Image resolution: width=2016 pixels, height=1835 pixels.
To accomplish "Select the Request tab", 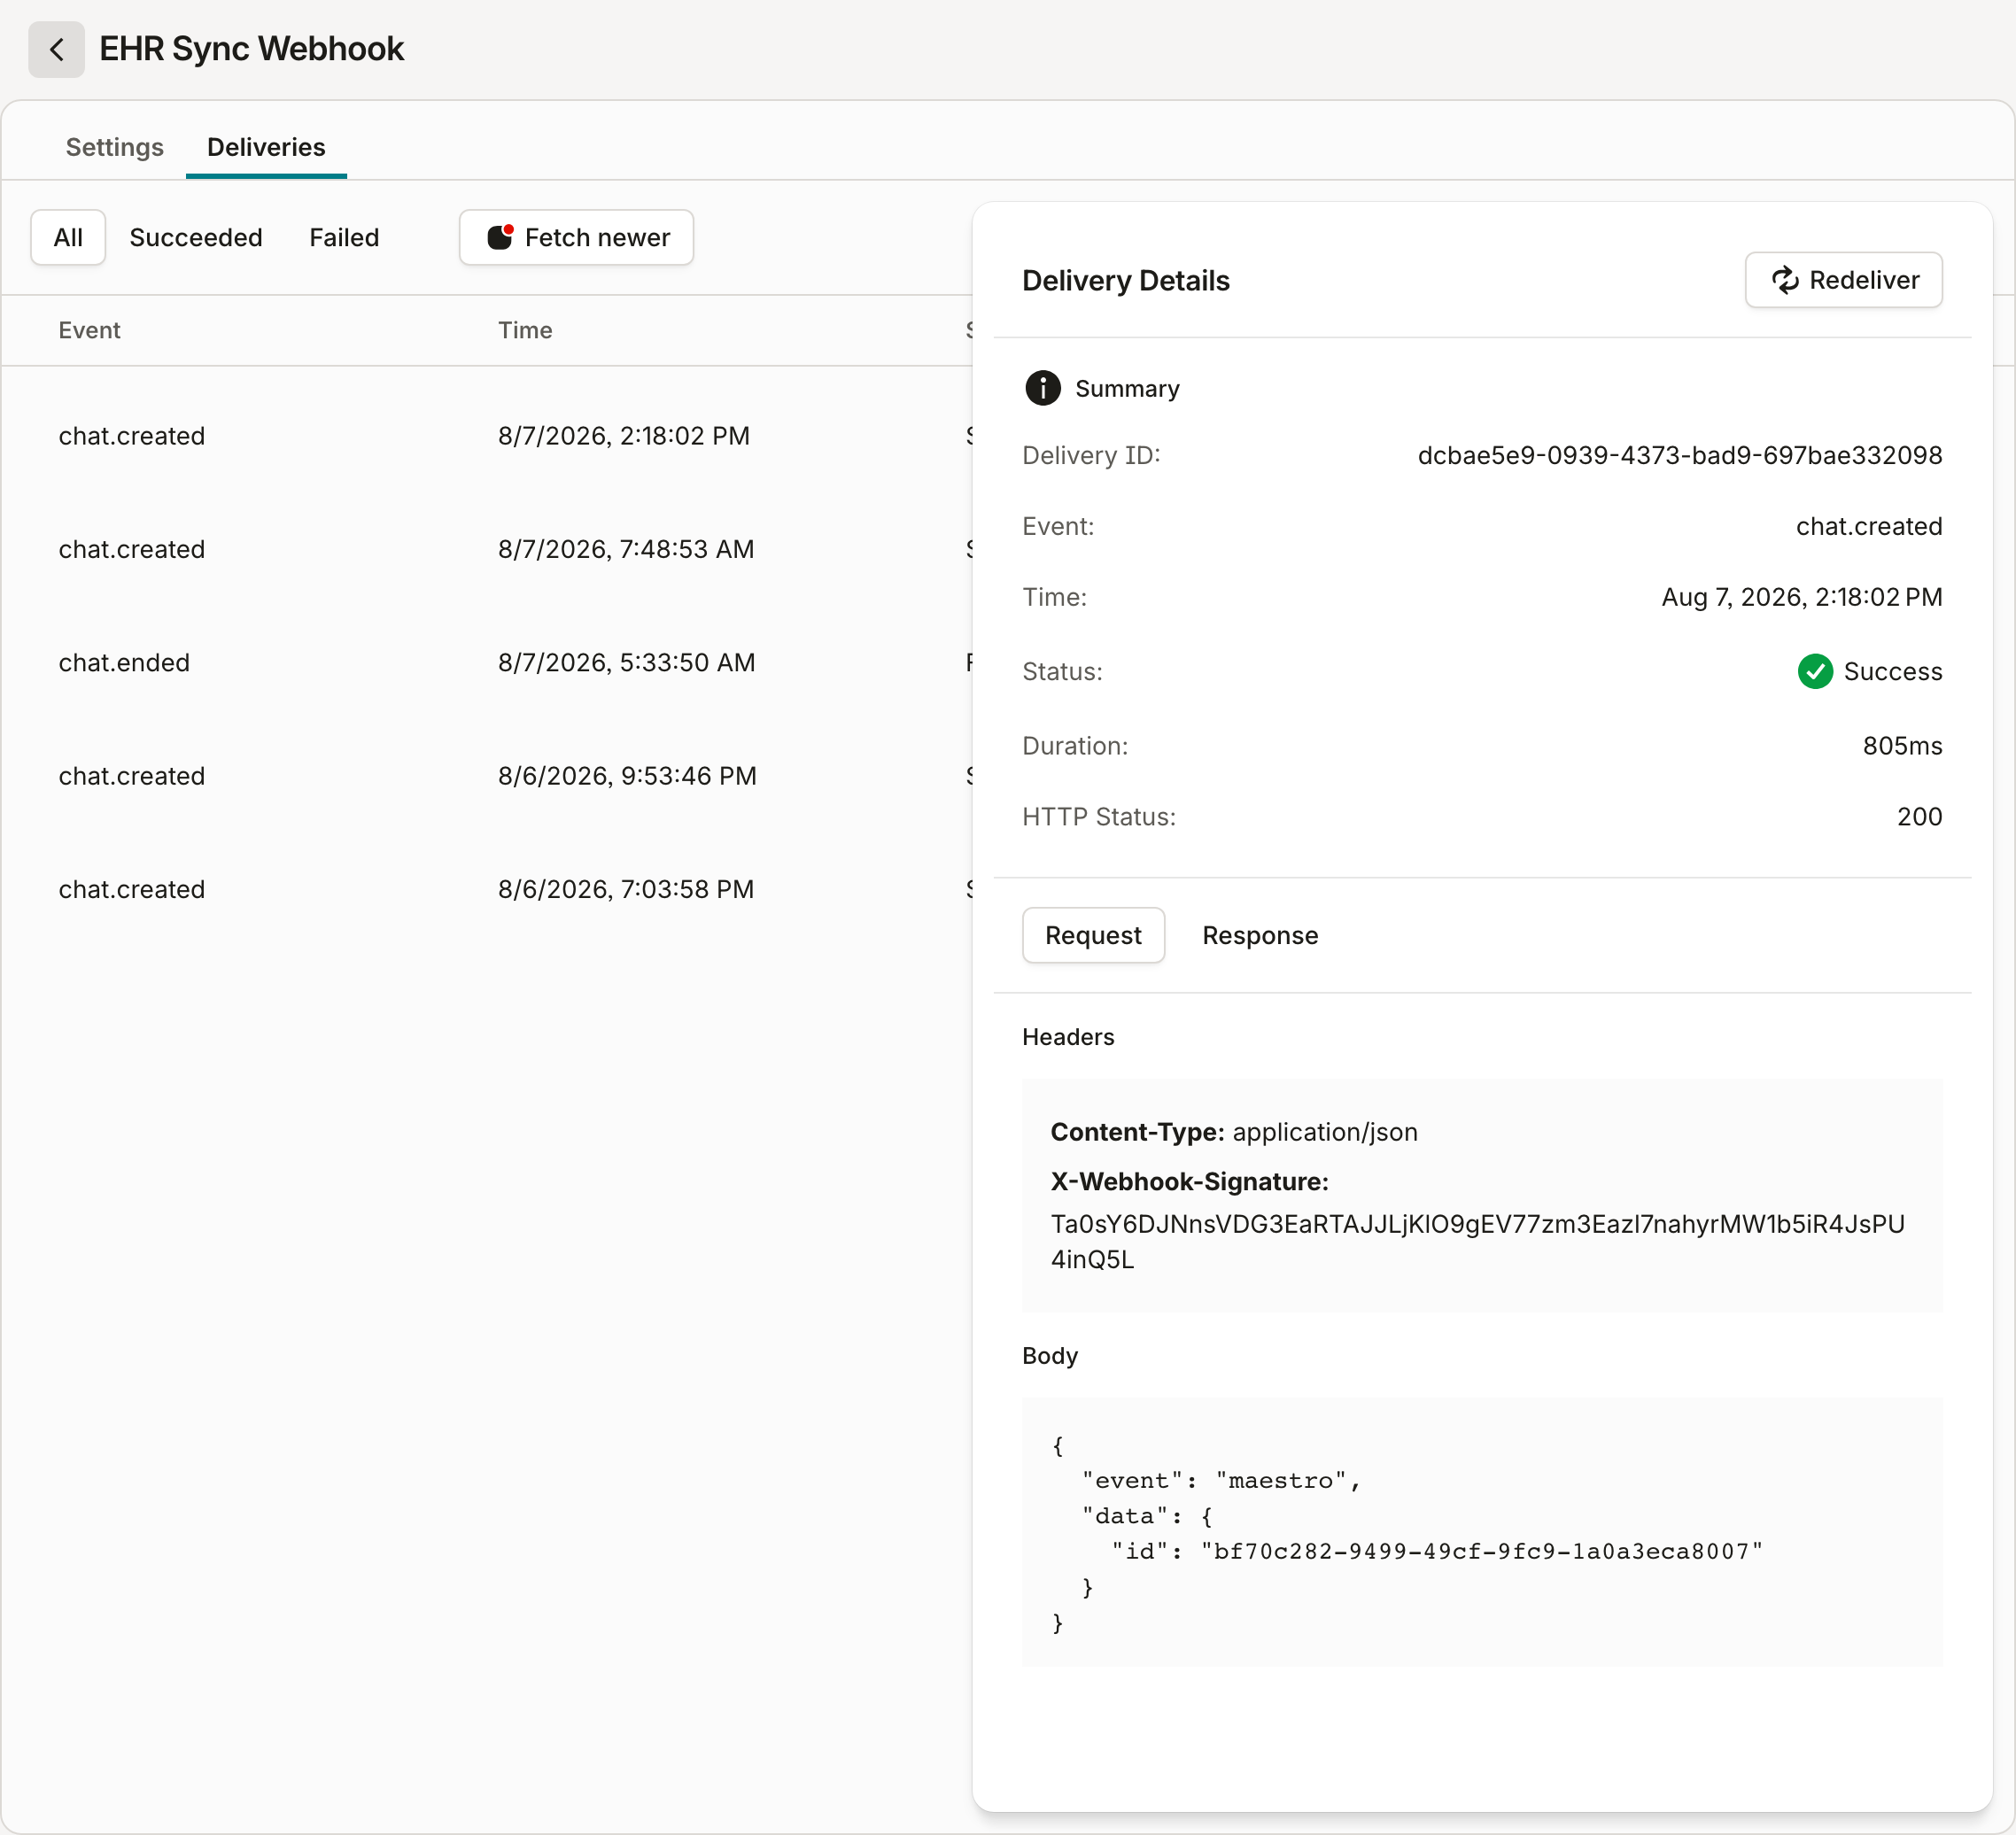I will (x=1093, y=935).
